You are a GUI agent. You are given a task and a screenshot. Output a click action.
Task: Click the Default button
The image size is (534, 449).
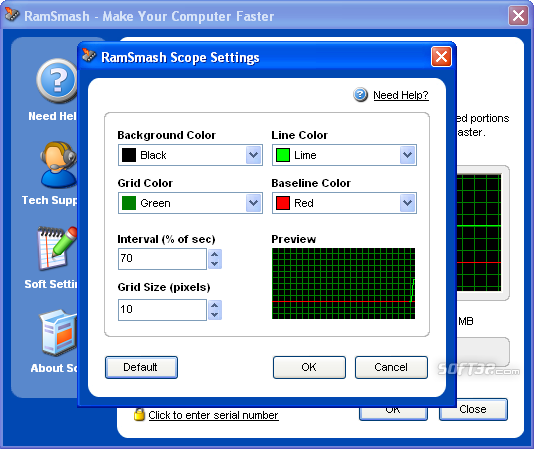point(141,367)
